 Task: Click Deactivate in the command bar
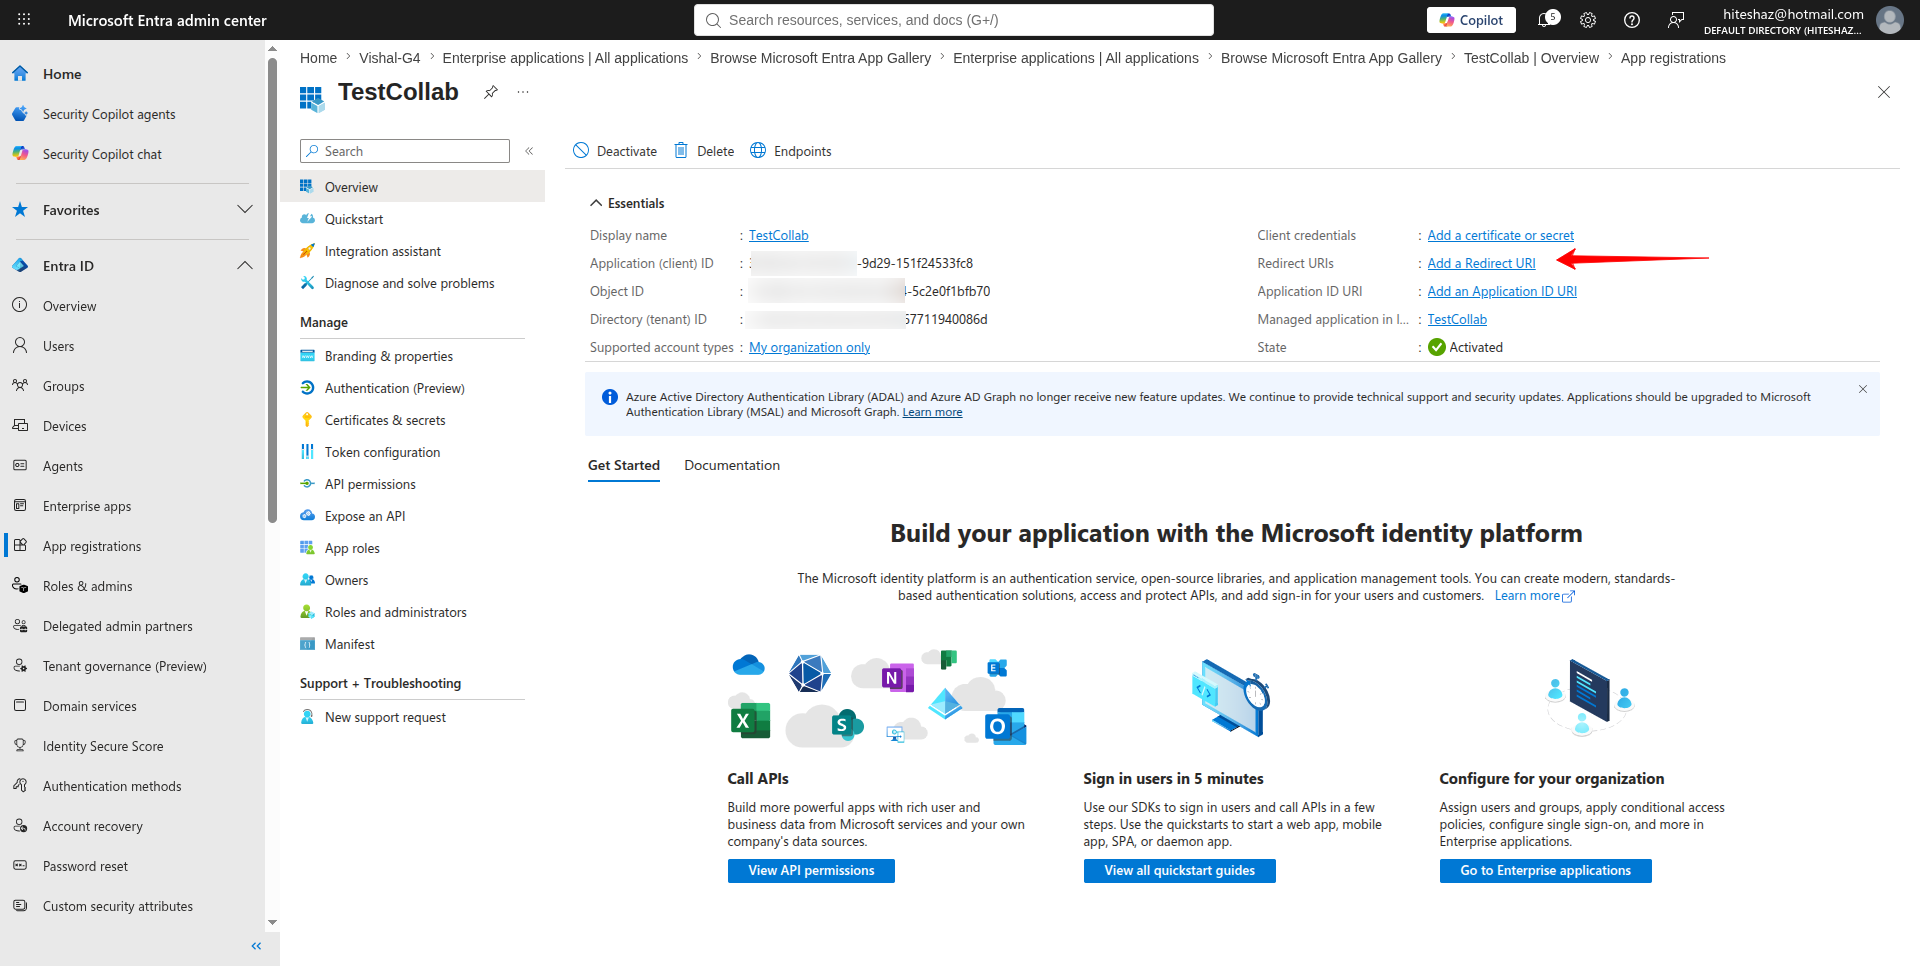(615, 151)
